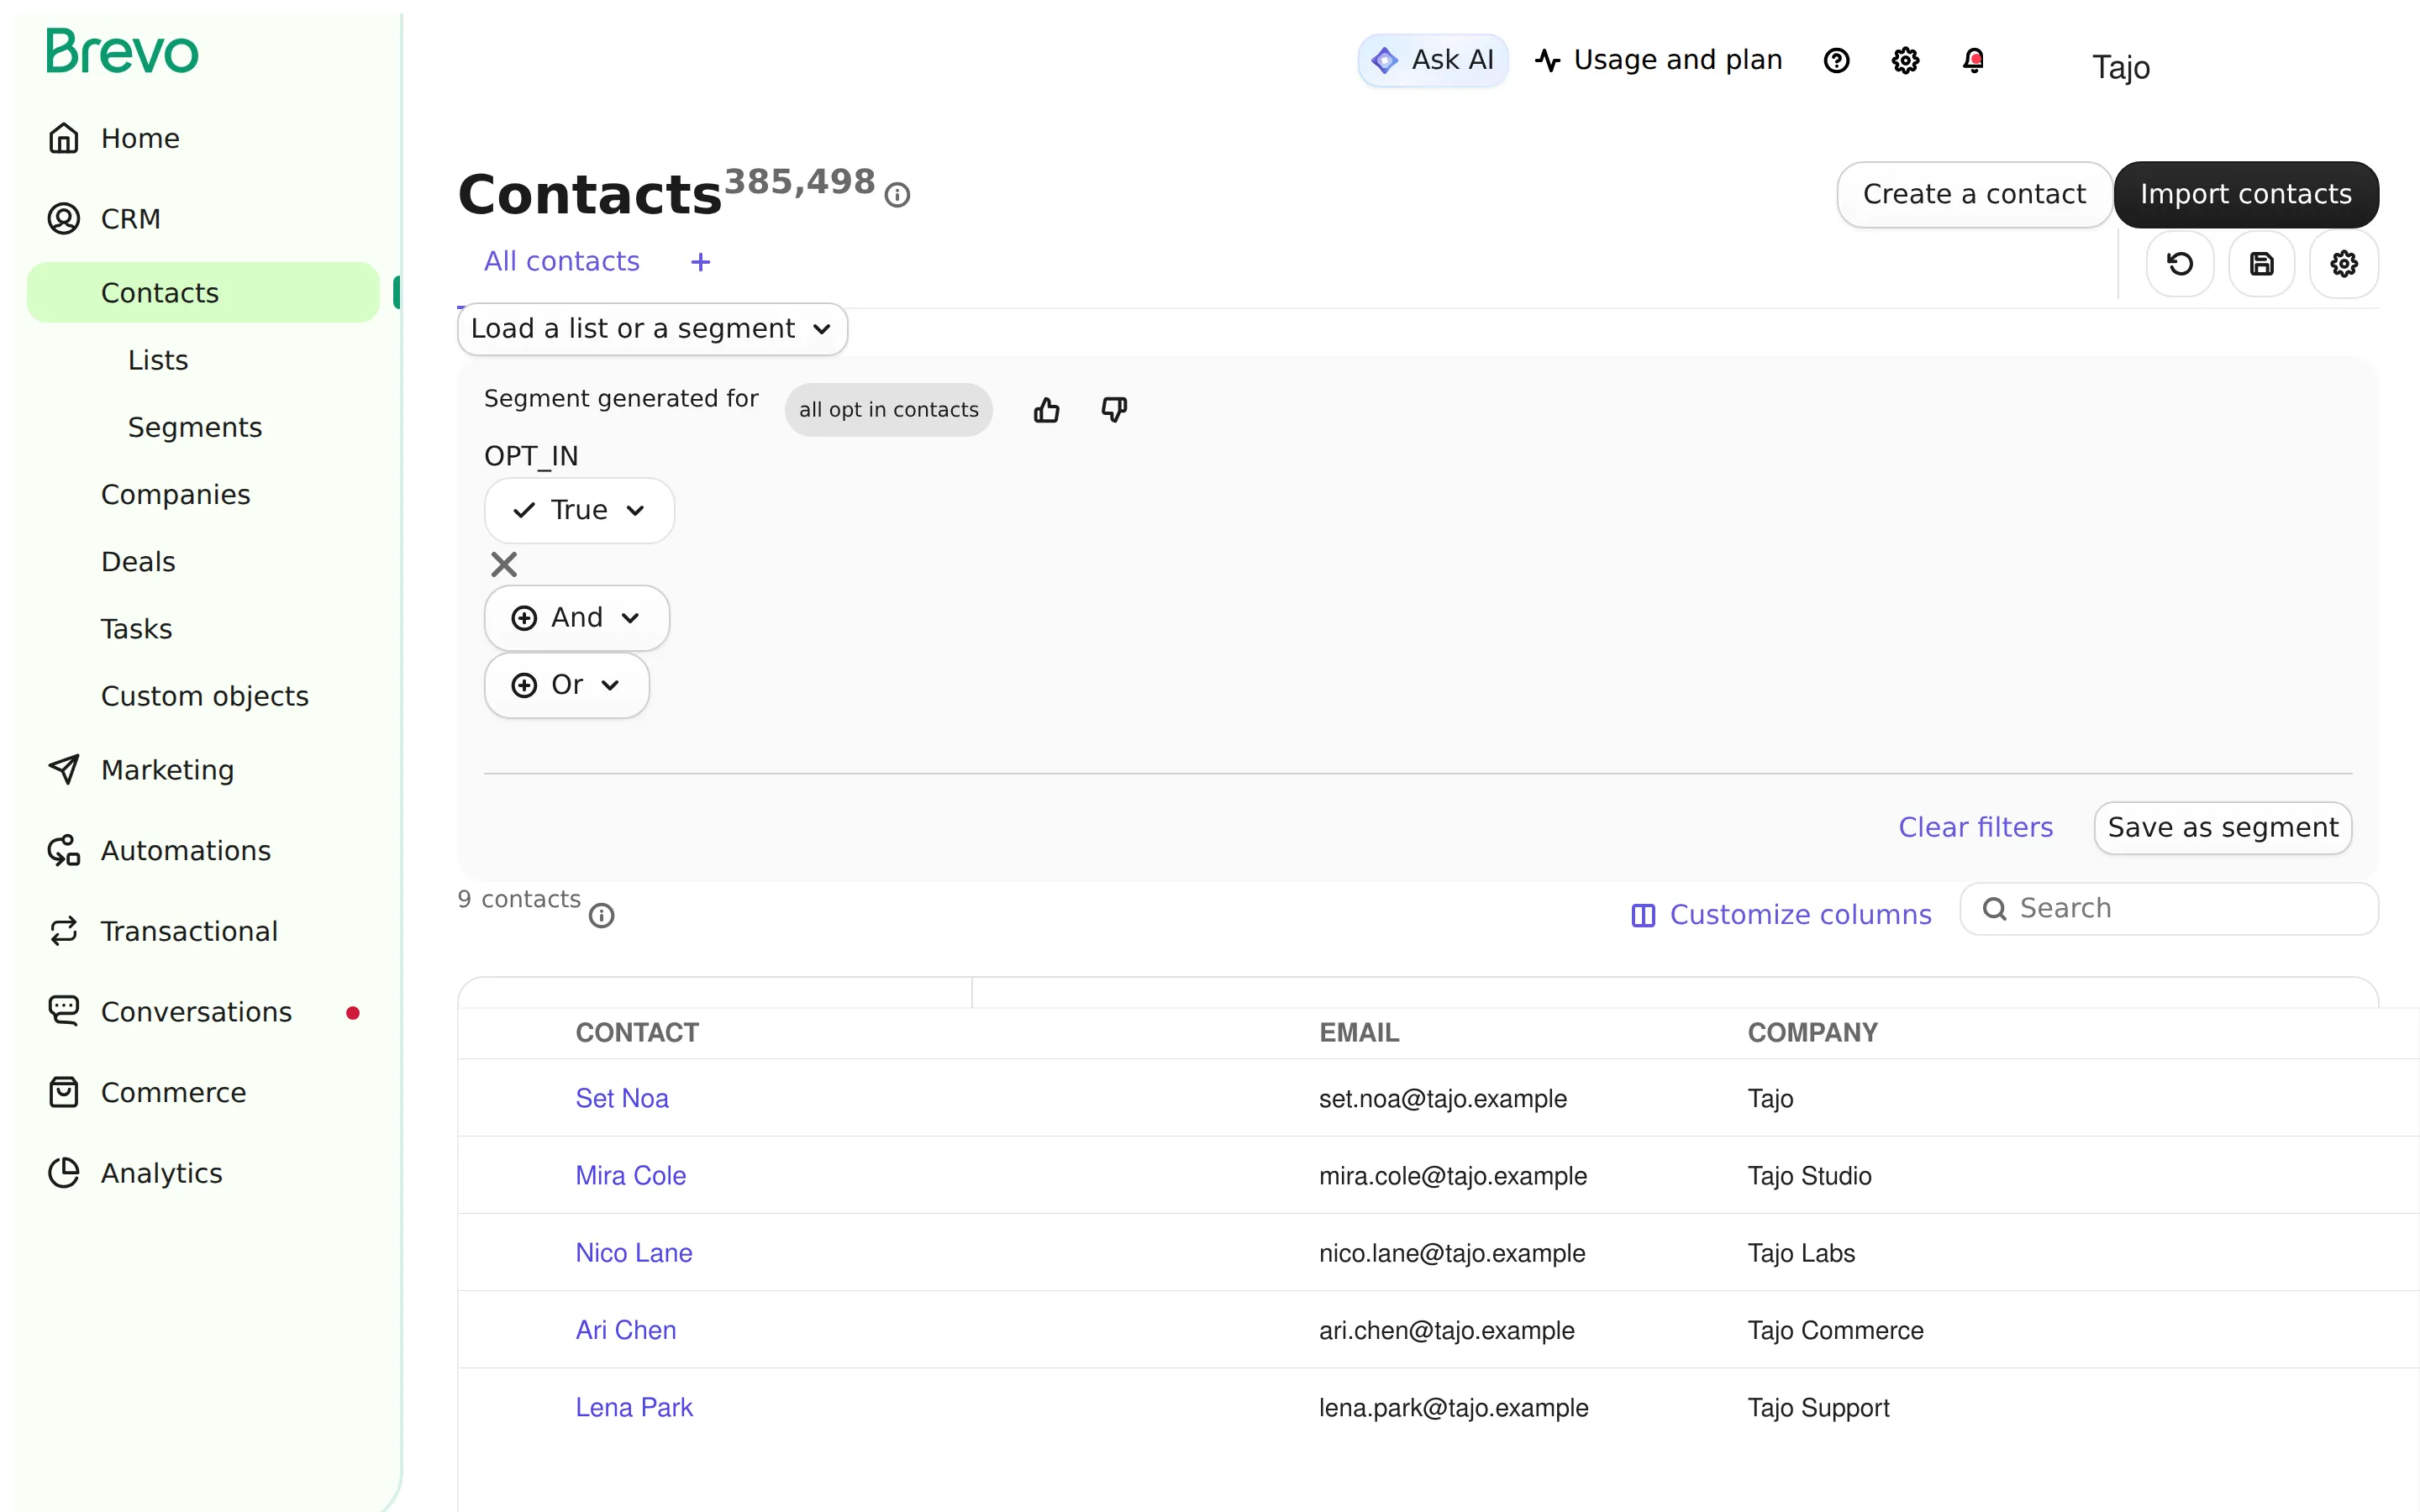The image size is (2420, 1512).
Task: Open contact Set Noa
Action: pos(622,1098)
